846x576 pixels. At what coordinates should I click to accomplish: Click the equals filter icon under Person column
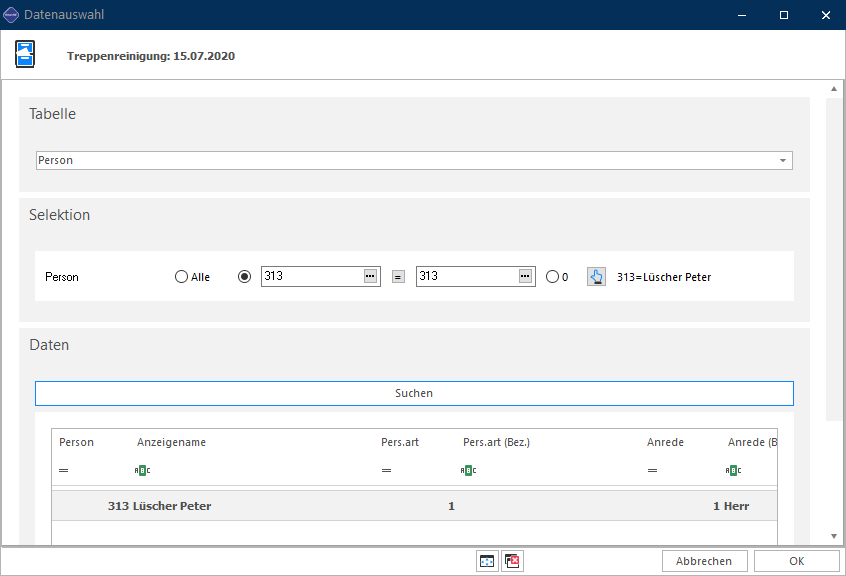[x=64, y=470]
